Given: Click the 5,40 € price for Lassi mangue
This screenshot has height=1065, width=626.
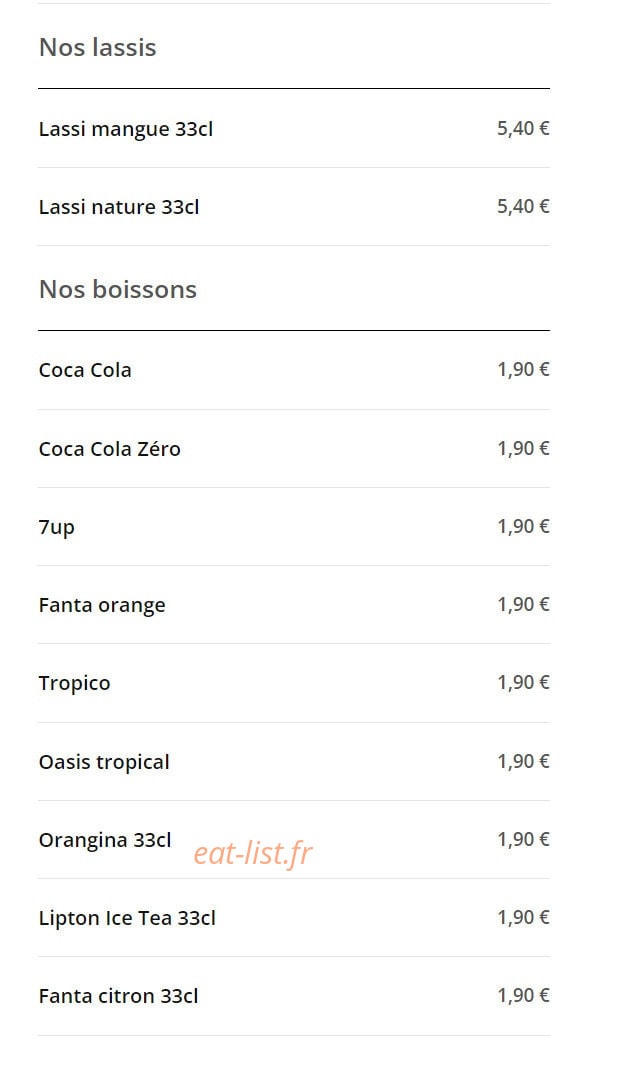Looking at the screenshot, I should [x=523, y=128].
